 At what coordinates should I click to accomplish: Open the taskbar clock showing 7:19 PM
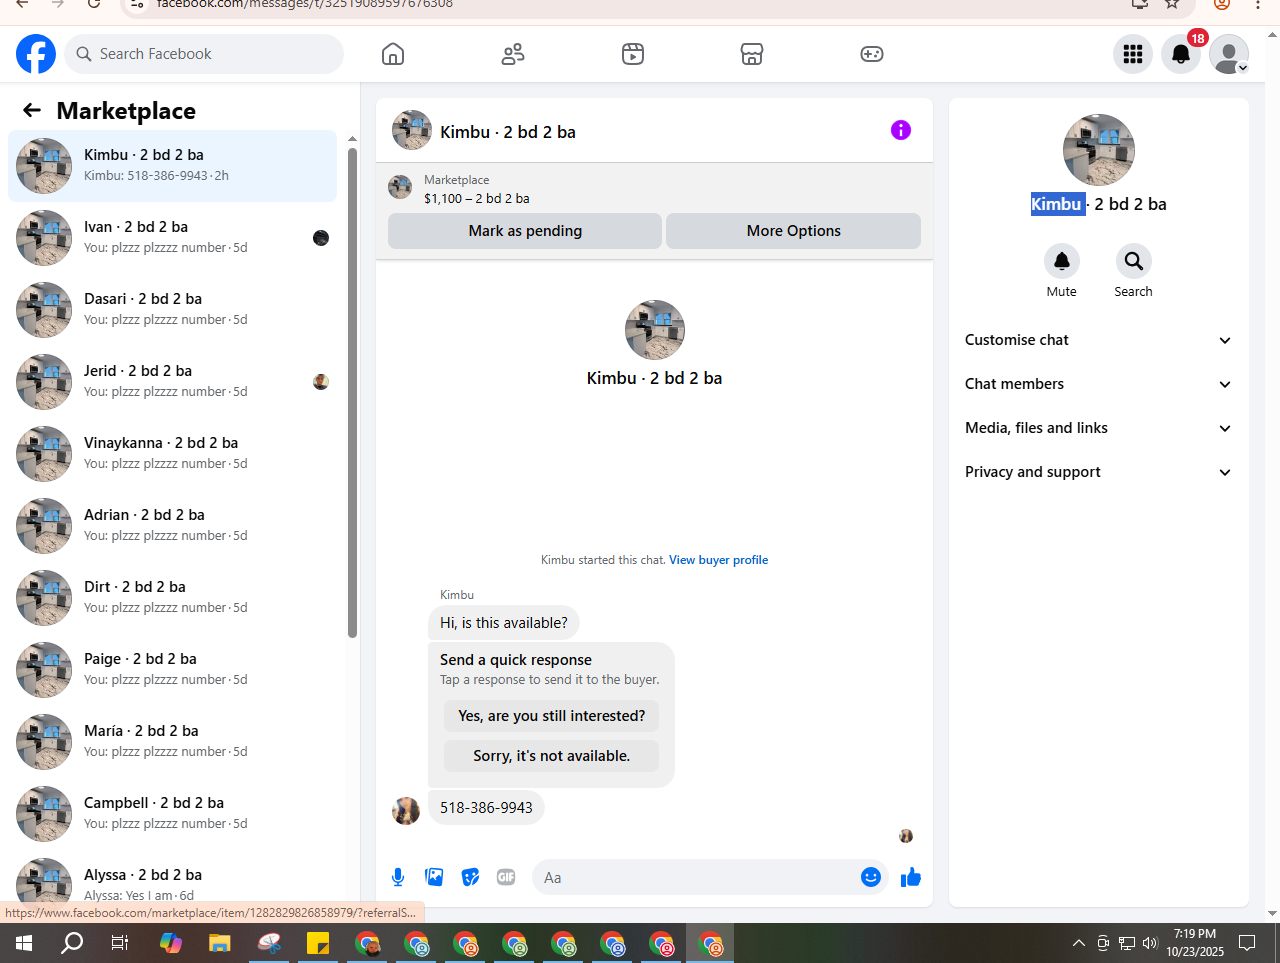tap(1195, 943)
